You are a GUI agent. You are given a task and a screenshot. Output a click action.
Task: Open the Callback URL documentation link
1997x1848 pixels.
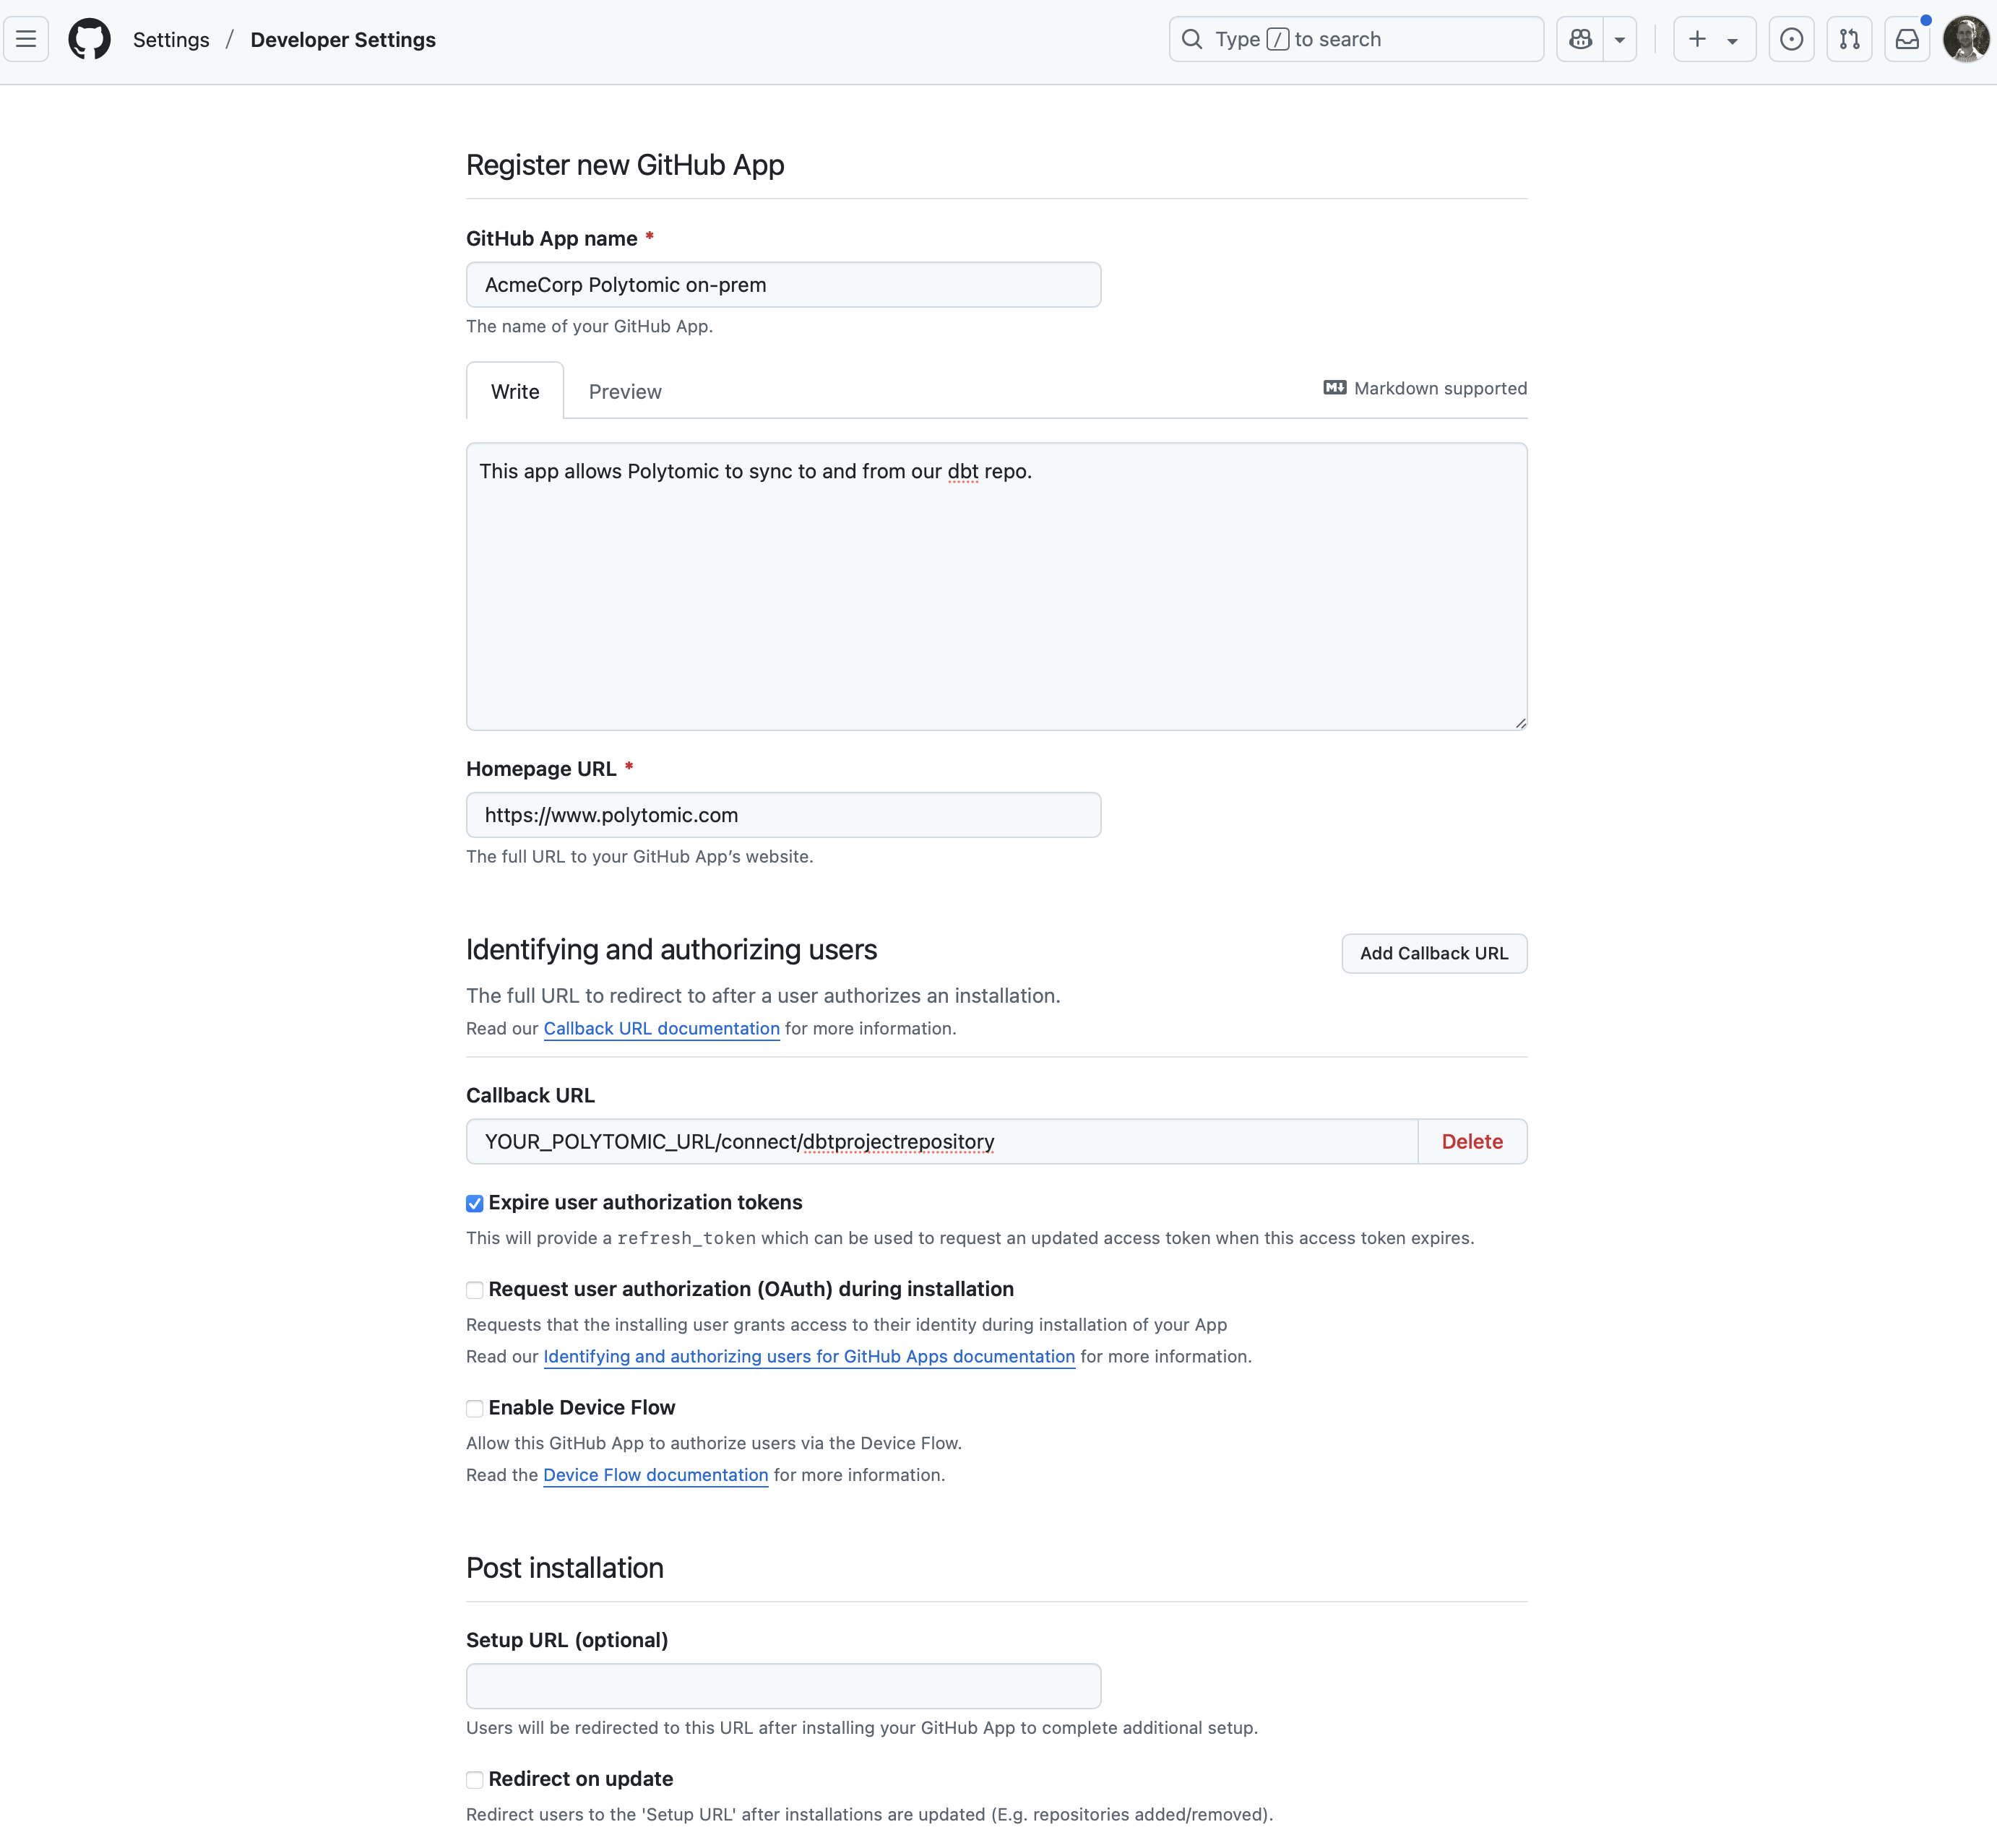point(661,1029)
